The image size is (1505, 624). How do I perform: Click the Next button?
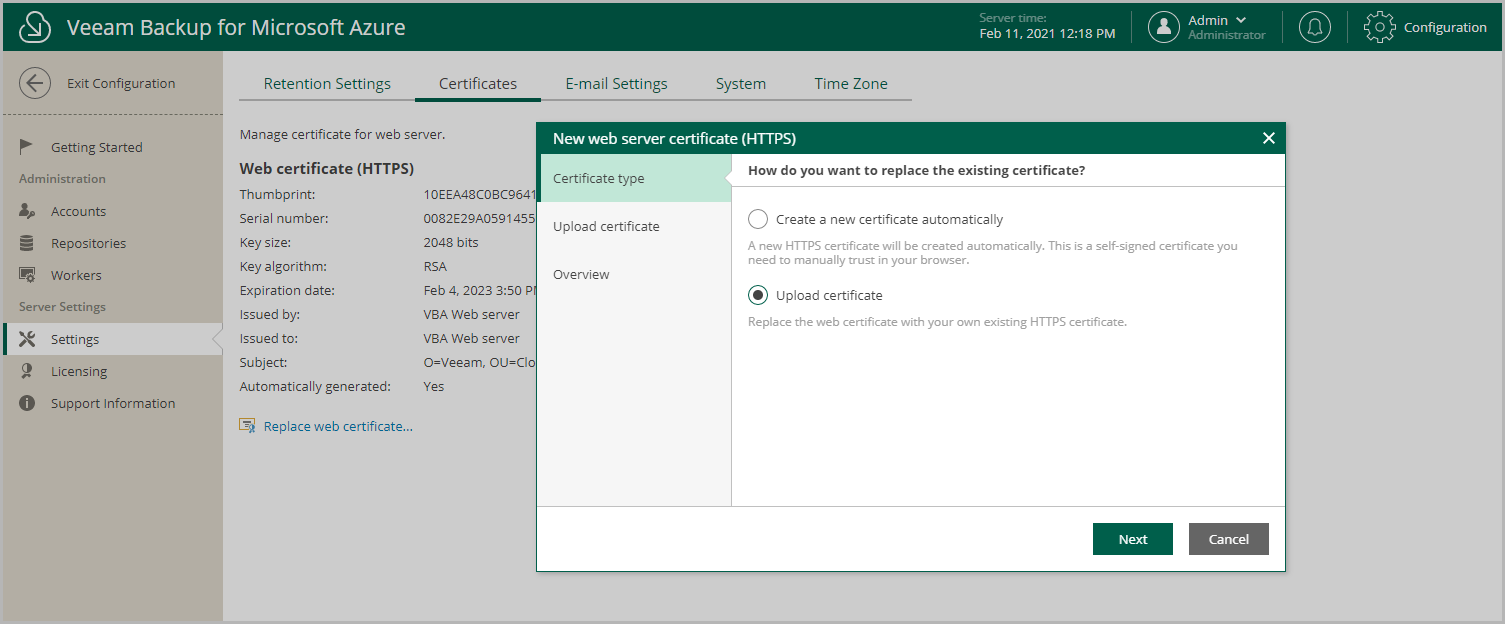tap(1133, 539)
